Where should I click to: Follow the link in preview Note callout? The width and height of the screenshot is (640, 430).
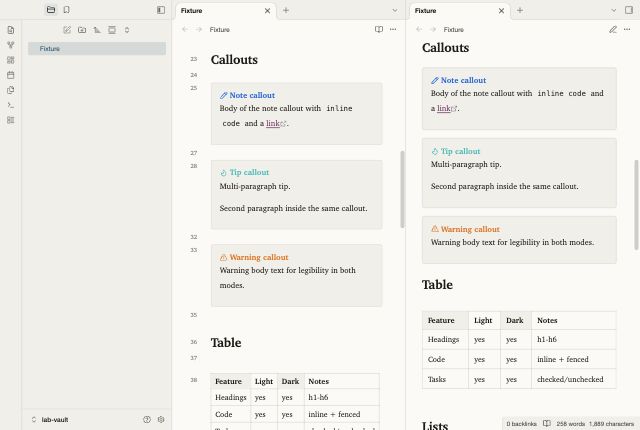click(x=444, y=109)
